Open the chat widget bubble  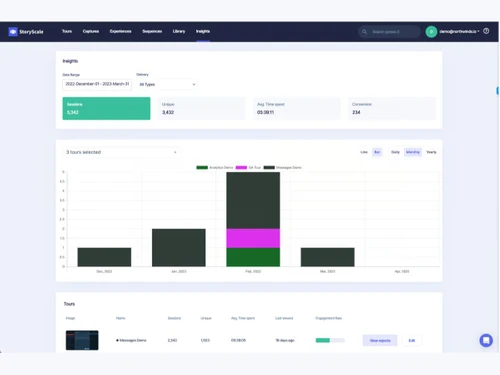tap(486, 340)
